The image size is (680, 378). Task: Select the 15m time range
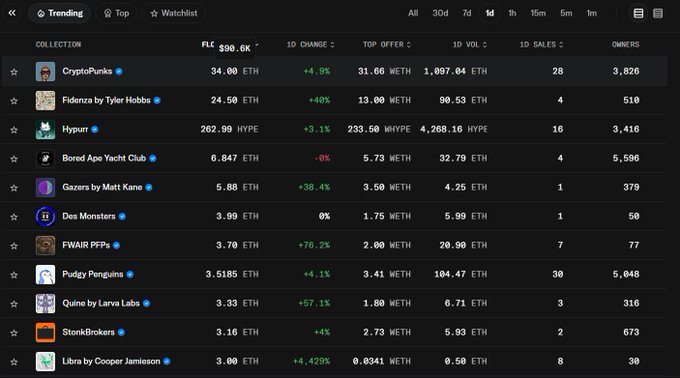tap(538, 13)
